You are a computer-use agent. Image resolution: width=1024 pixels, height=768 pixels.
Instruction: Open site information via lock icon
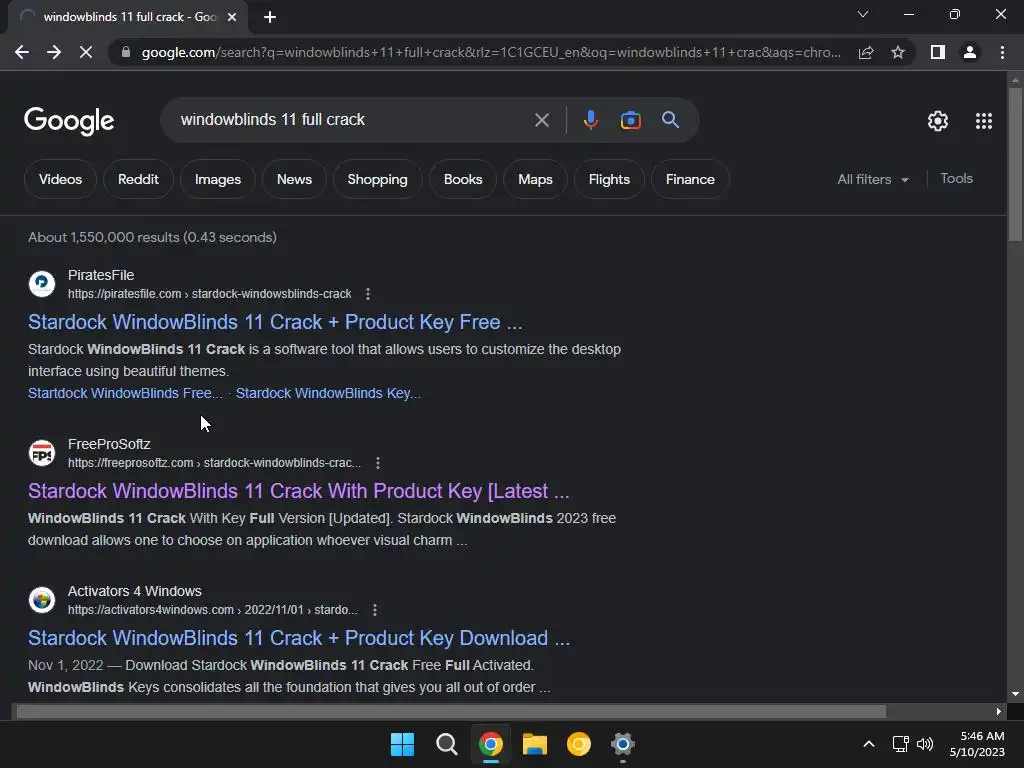click(126, 52)
